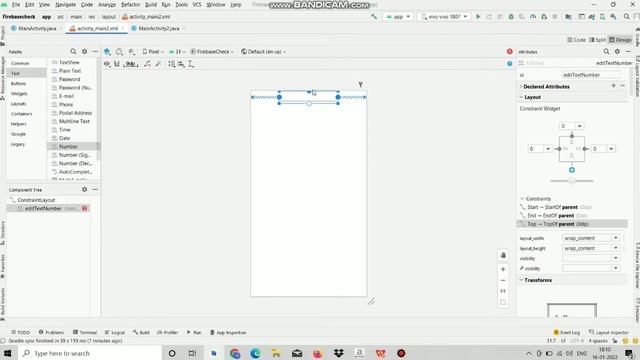
Task: Open API 31 version dropdown
Action: point(178,52)
